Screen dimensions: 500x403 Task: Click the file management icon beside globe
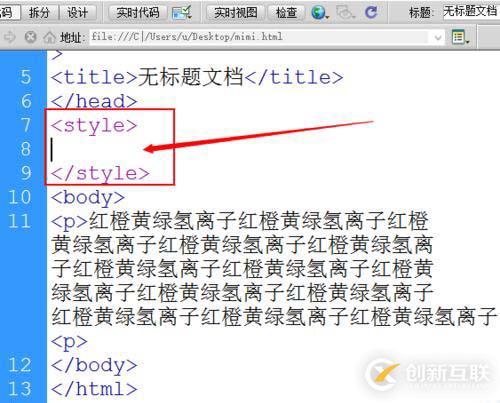(345, 13)
